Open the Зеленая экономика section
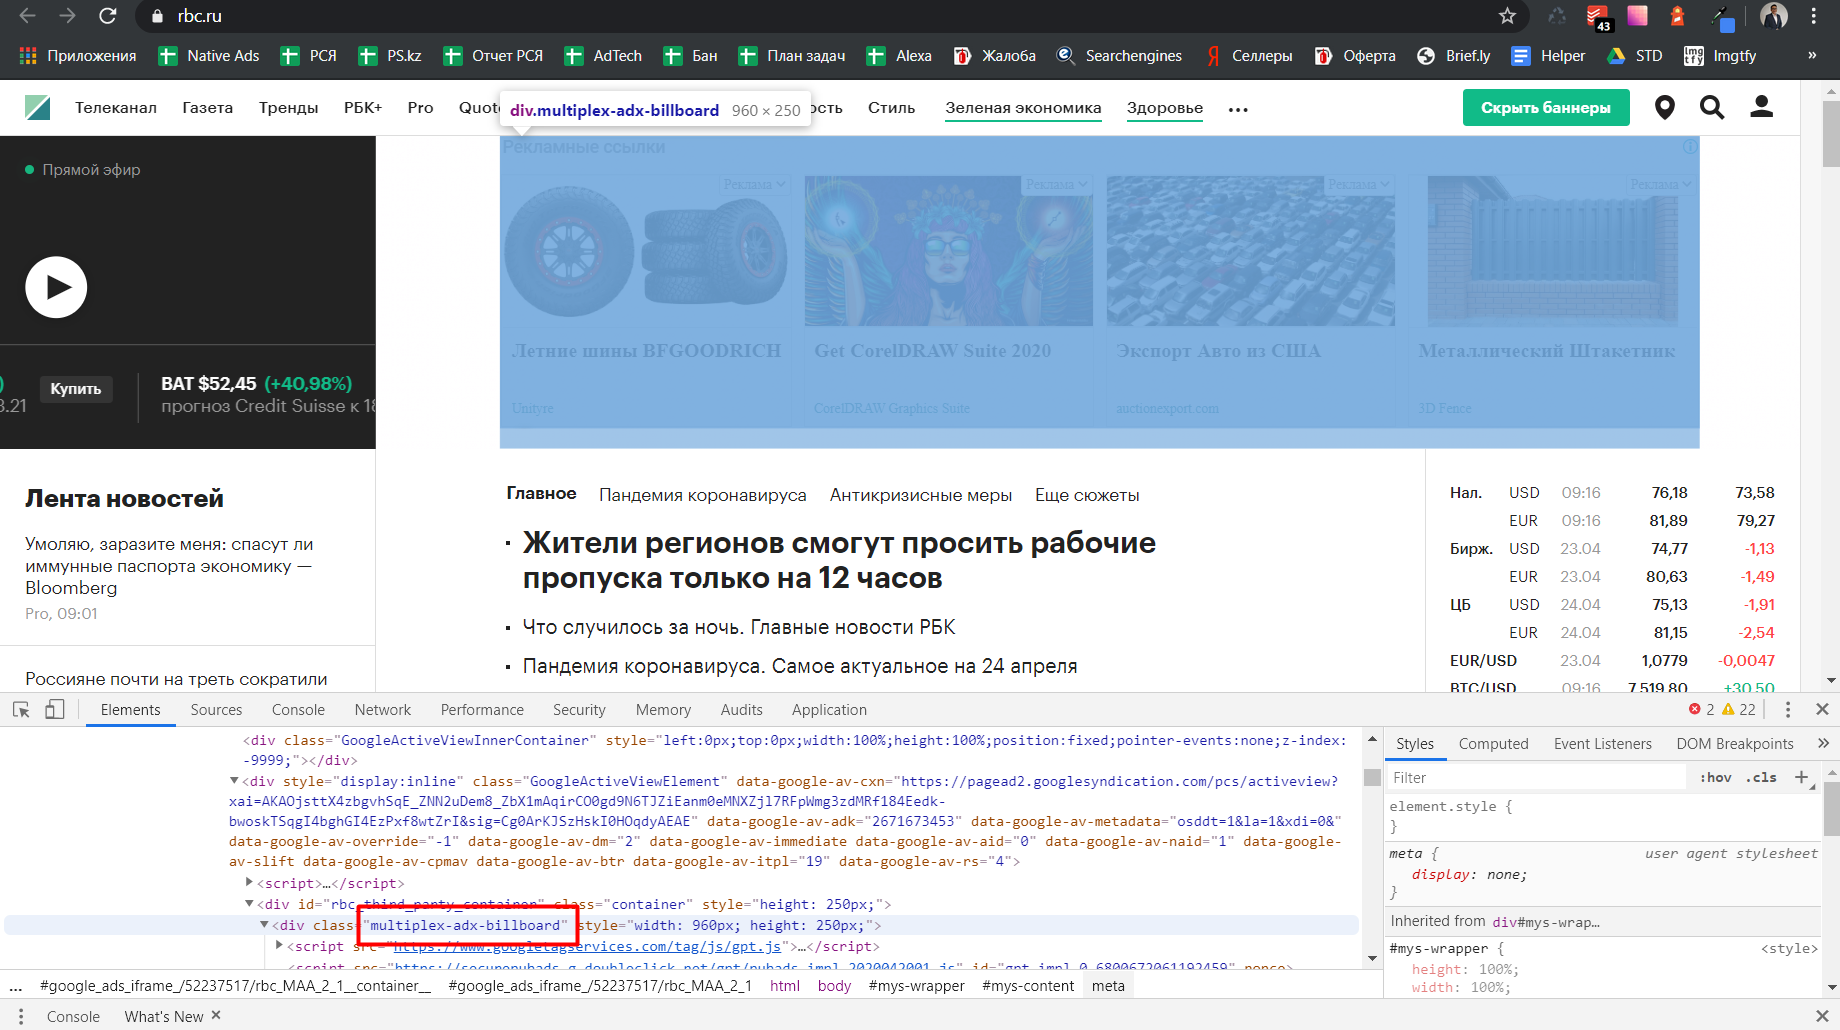1840x1030 pixels. 1023,108
